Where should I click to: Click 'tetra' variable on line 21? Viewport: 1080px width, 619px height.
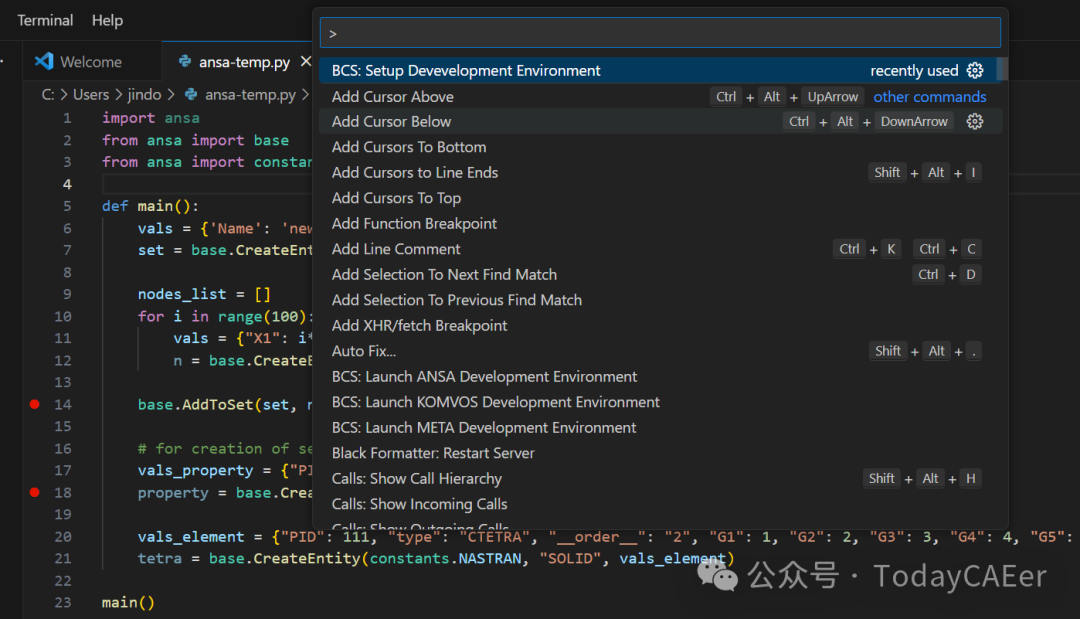(x=160, y=558)
